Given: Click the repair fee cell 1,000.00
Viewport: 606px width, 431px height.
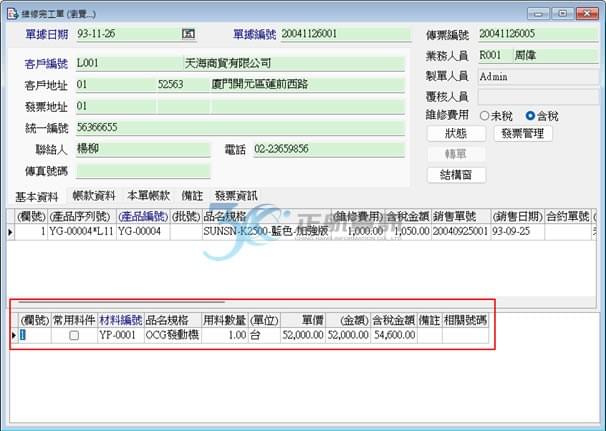Looking at the screenshot, I should pos(358,232).
